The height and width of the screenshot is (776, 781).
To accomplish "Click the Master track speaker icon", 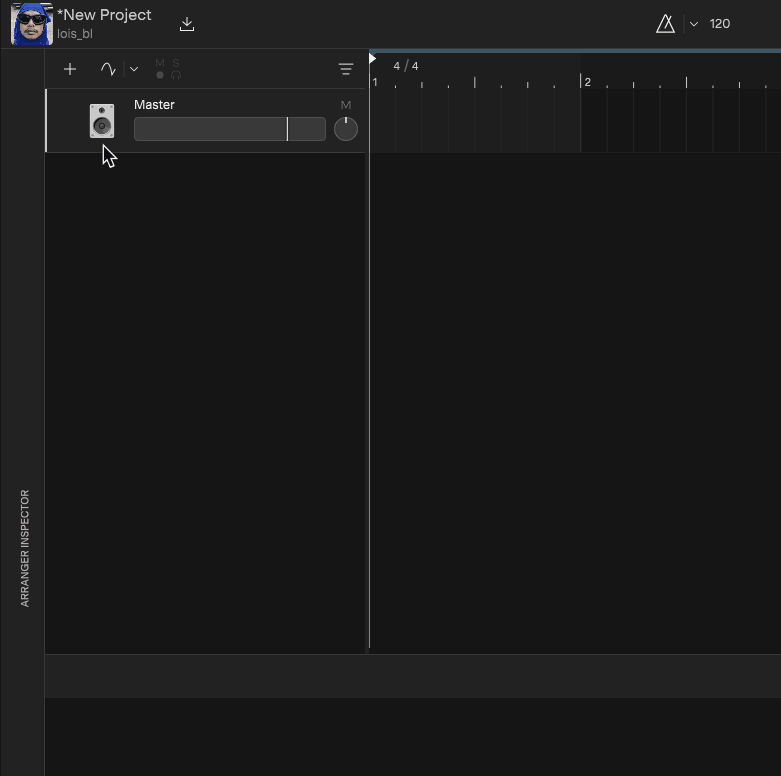I will [102, 121].
